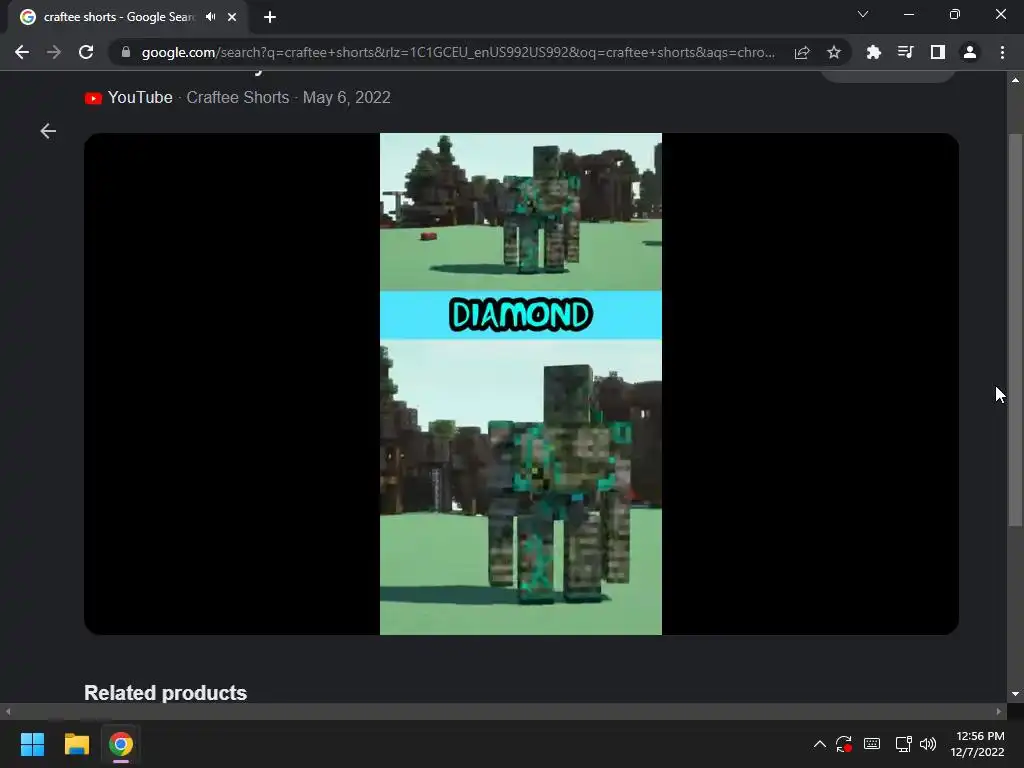
Task: Open the network display tray icon
Action: [903, 744]
